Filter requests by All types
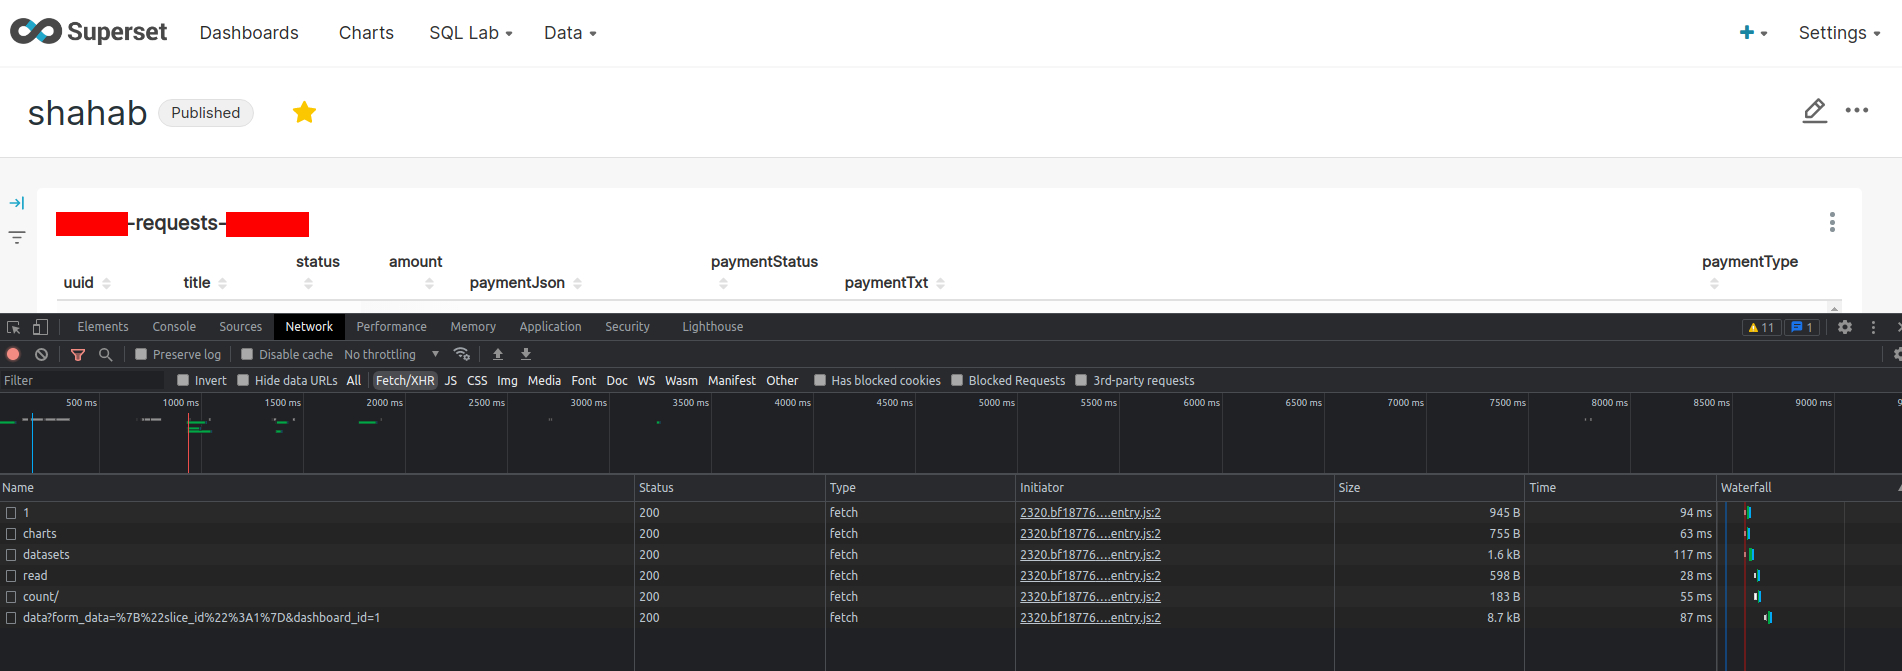This screenshot has height=671, width=1902. coord(354,380)
